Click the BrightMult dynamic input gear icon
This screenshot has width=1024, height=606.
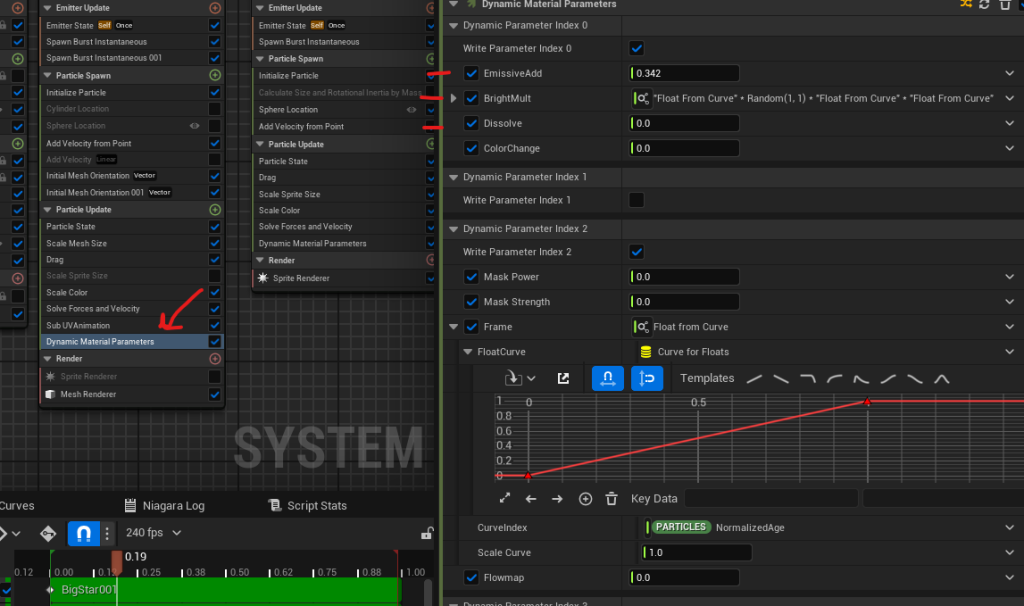(x=642, y=99)
